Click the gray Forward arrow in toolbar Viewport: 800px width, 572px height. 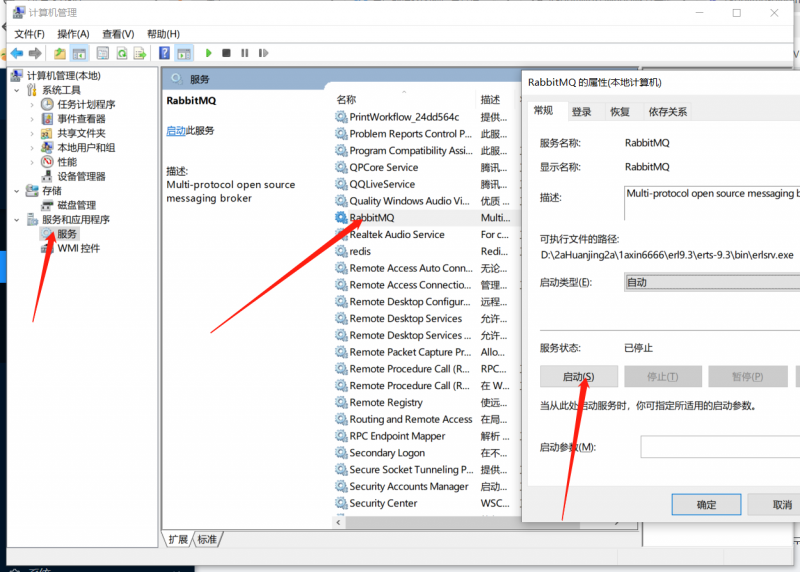click(x=35, y=53)
